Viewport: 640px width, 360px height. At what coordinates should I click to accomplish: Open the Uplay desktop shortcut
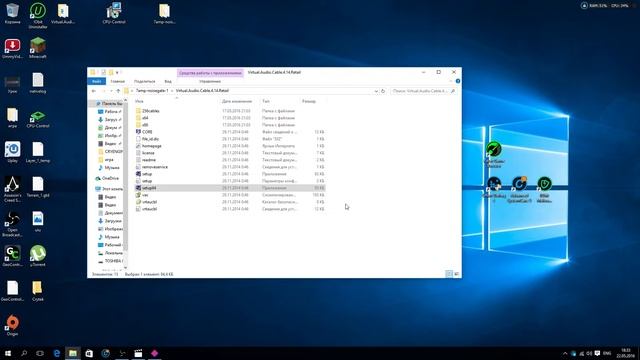point(12,152)
